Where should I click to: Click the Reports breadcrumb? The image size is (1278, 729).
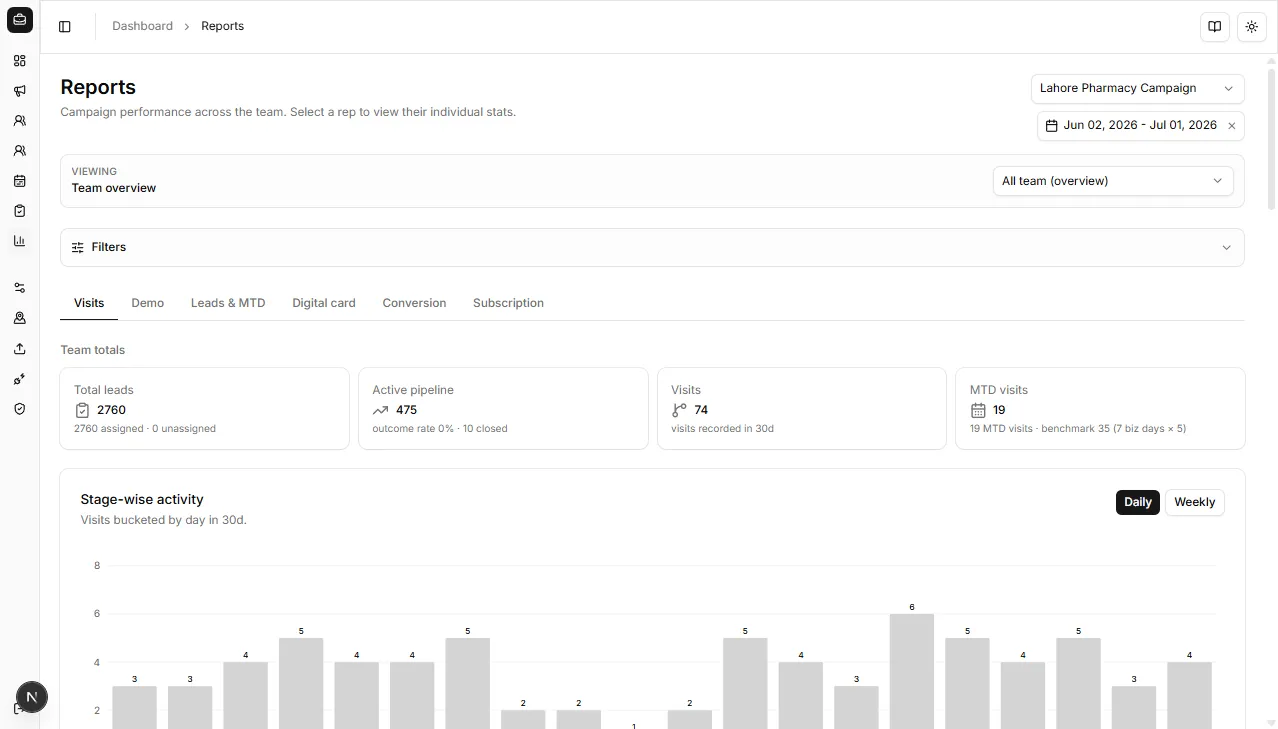point(222,26)
